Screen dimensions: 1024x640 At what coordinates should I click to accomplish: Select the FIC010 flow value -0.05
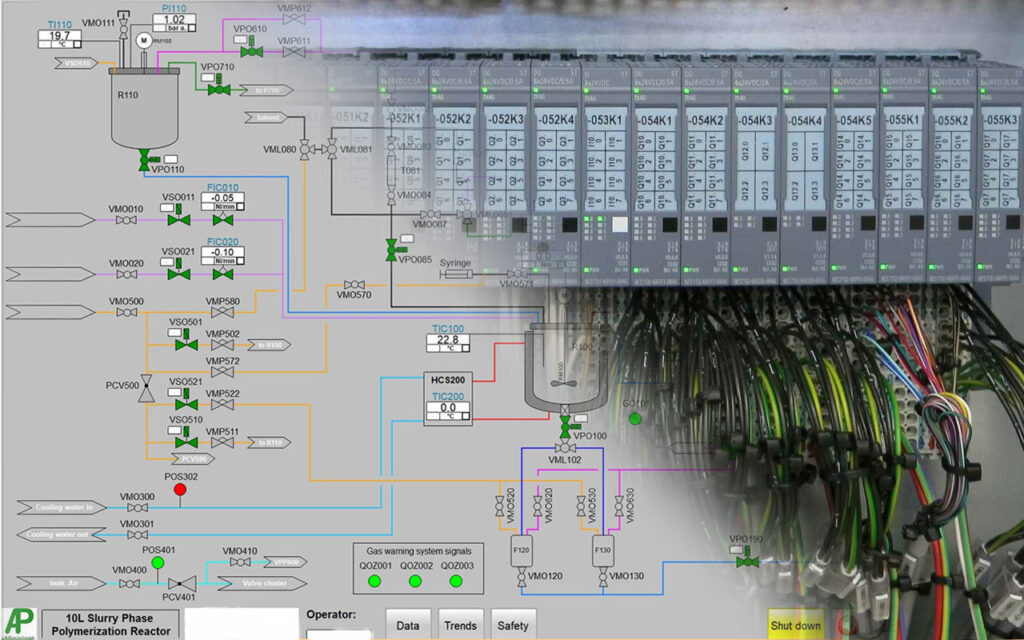223,198
